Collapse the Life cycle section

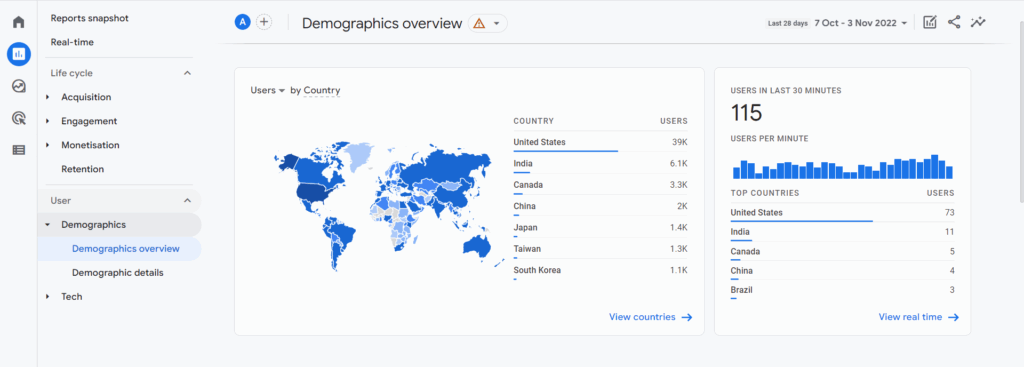click(x=187, y=73)
